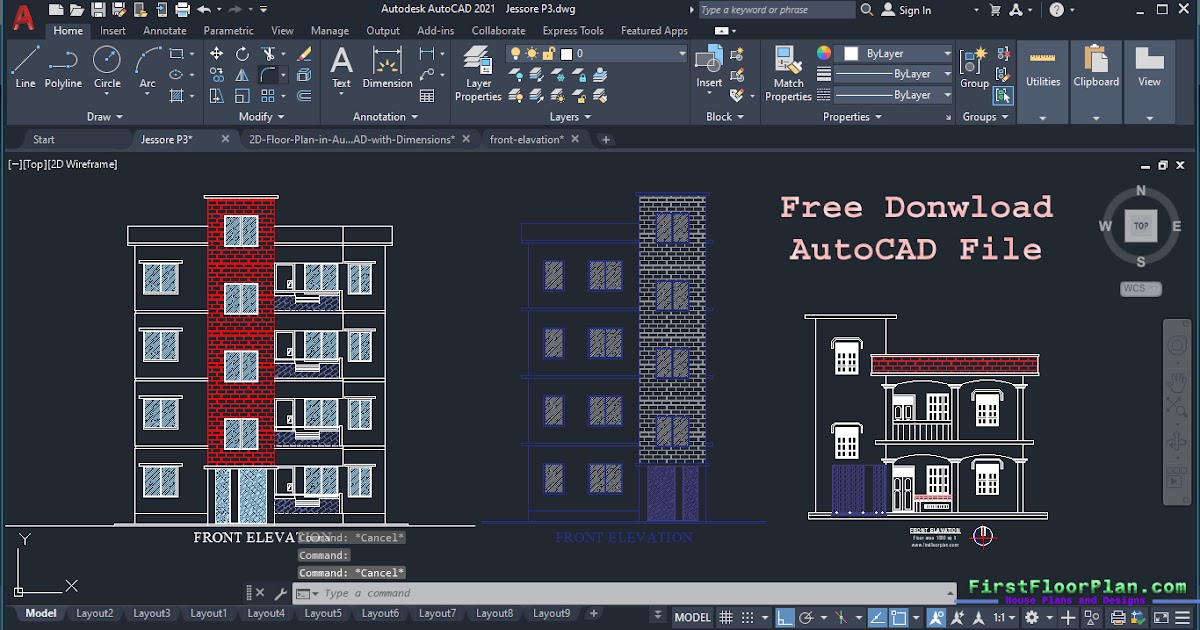Switch to Layout2 tab
This screenshot has height=630, width=1200.
pos(95,613)
